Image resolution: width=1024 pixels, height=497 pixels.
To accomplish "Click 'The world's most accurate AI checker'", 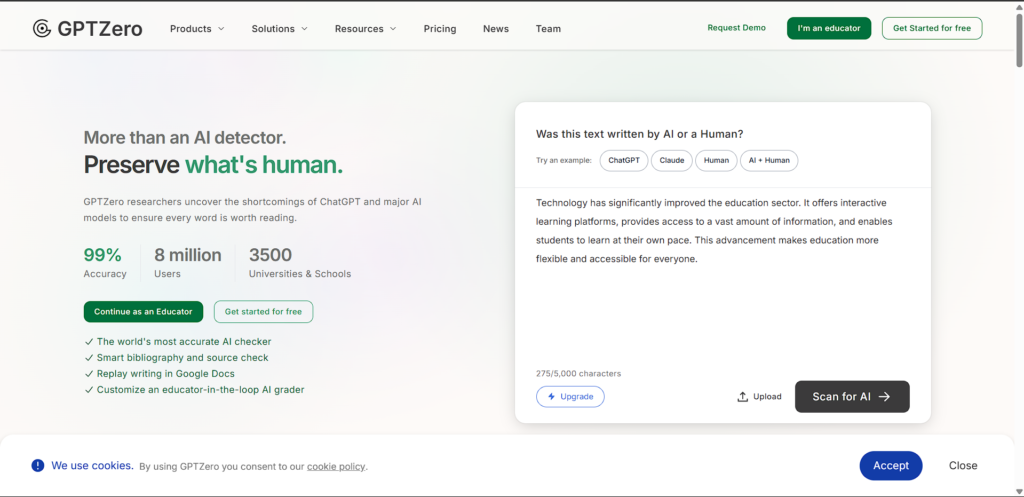I will (x=184, y=342).
